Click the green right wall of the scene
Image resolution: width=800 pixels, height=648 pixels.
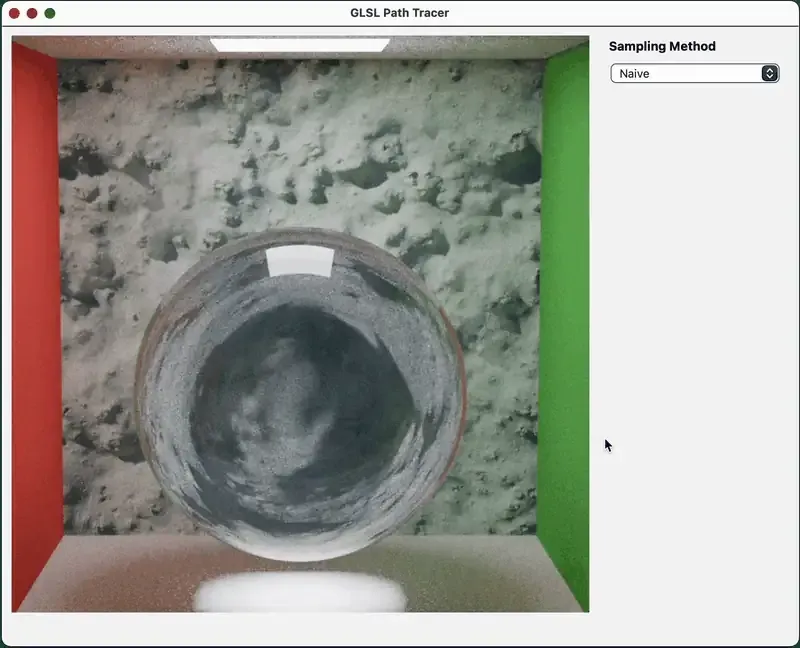[x=565, y=320]
